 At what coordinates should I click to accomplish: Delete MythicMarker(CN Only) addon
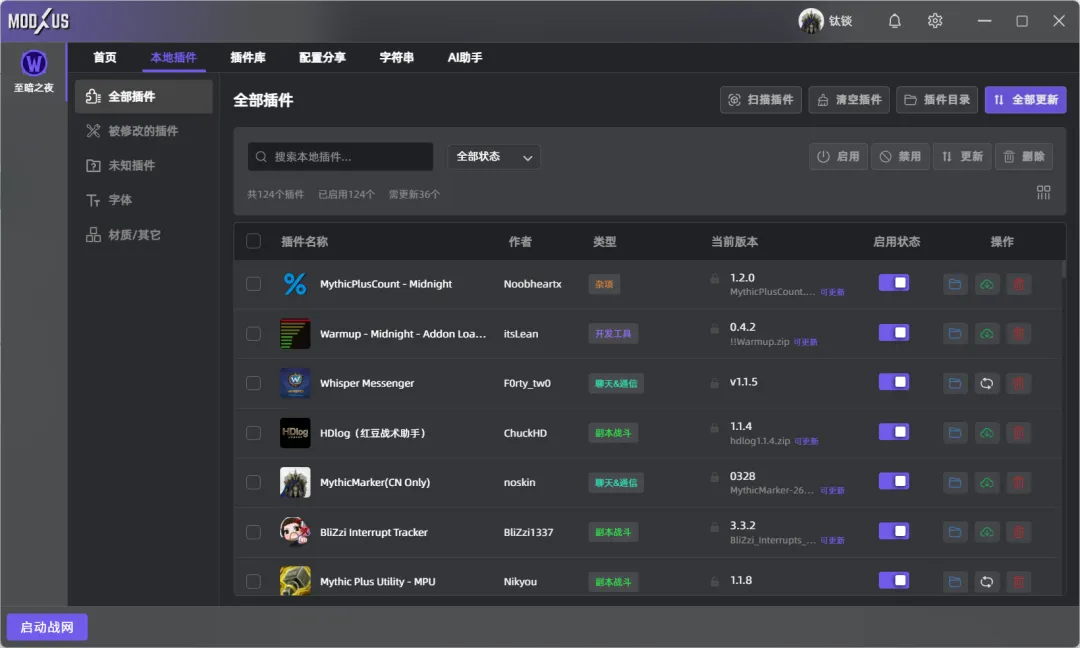coord(1018,482)
